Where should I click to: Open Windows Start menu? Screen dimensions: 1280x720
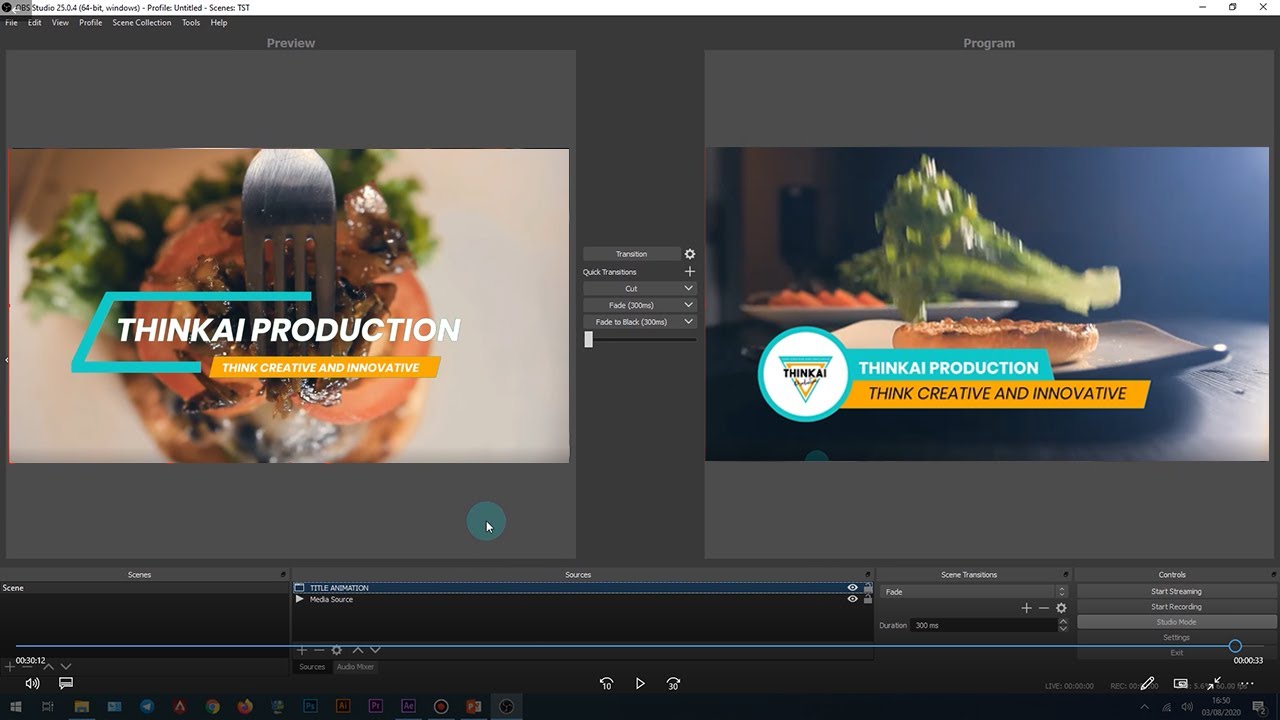(x=16, y=707)
